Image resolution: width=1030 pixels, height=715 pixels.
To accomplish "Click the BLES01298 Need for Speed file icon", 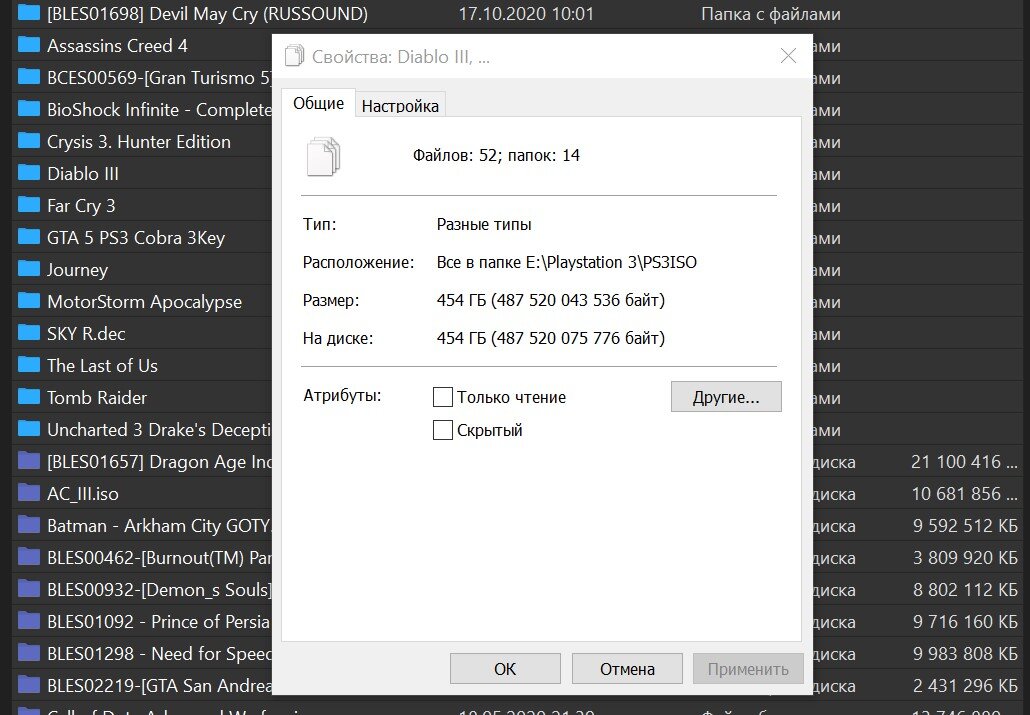I will (x=28, y=653).
